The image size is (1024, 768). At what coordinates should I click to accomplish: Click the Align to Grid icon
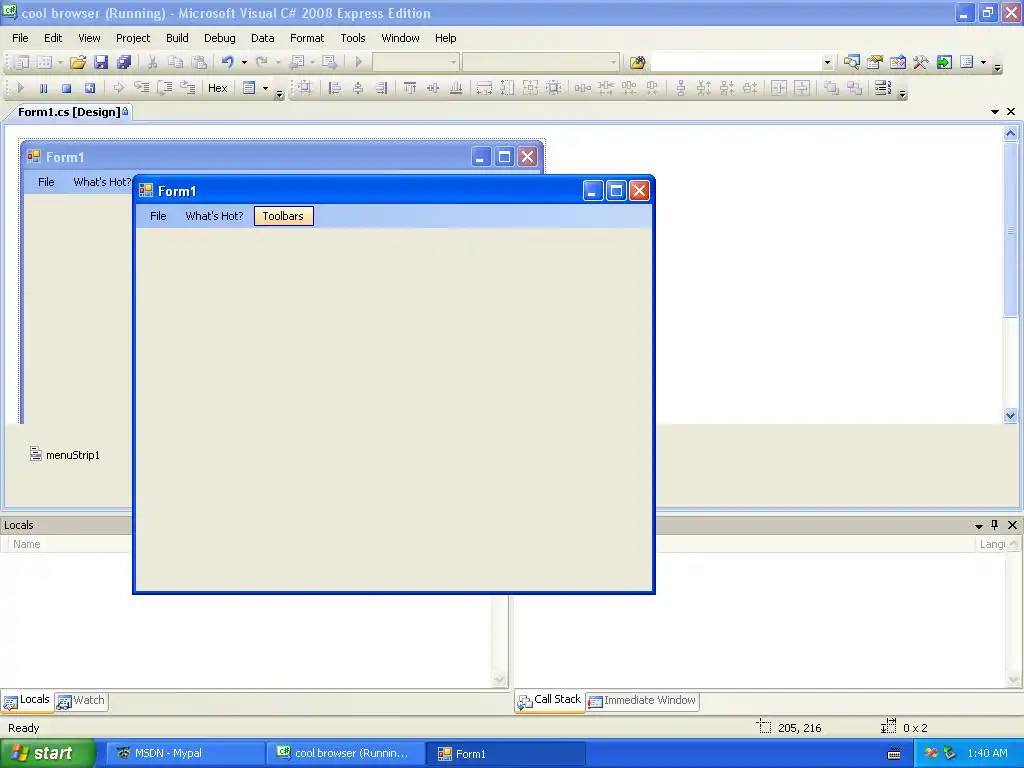pos(305,88)
